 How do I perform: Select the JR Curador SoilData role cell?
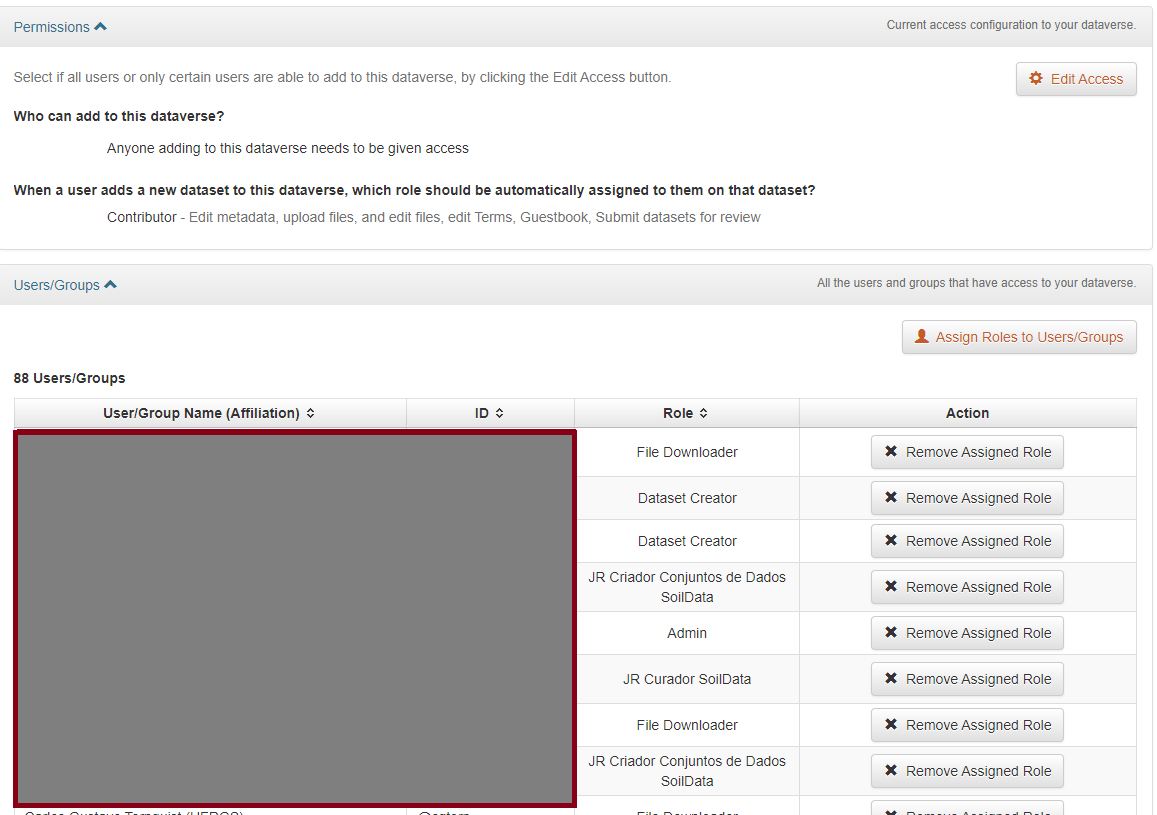tap(687, 679)
